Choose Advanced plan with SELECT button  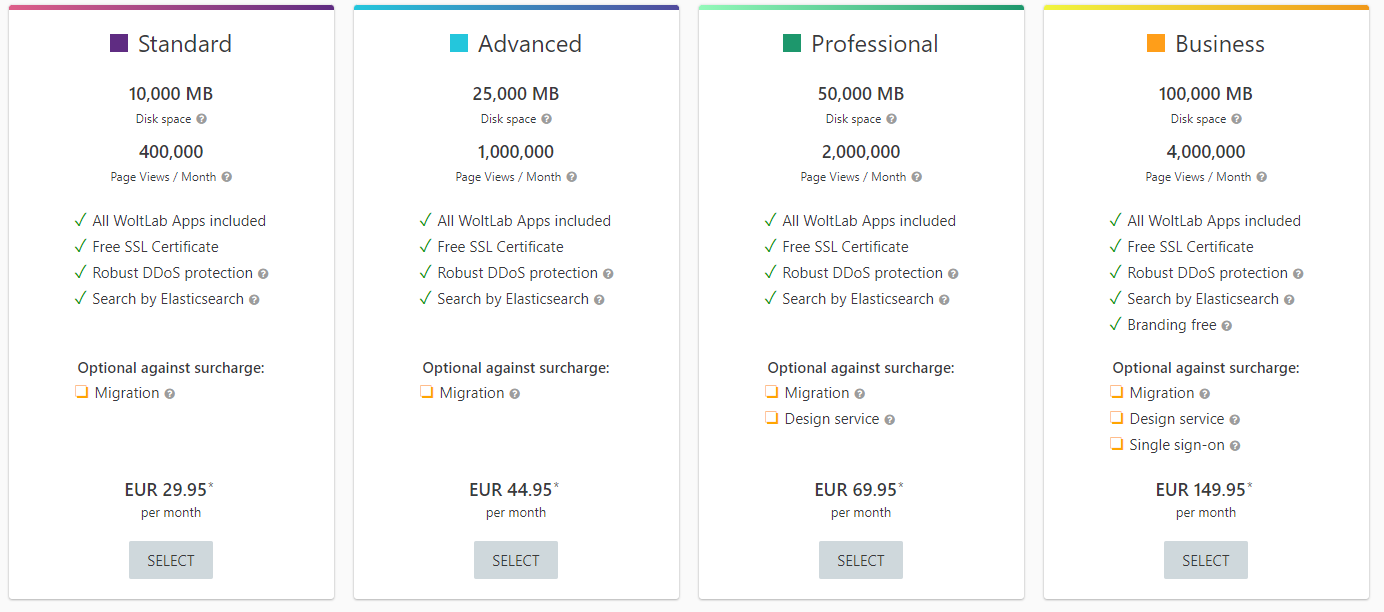[x=516, y=560]
